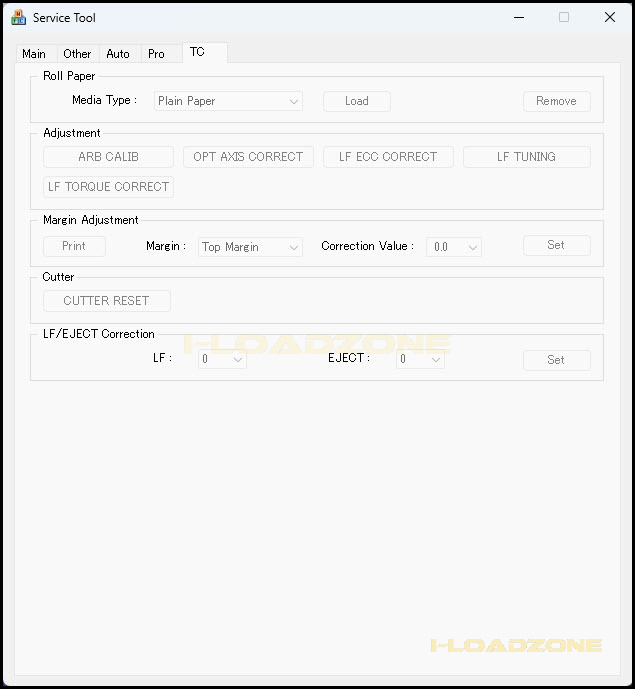Switch to the Main tab
Image resolution: width=635 pixels, height=689 pixels.
pyautogui.click(x=34, y=54)
